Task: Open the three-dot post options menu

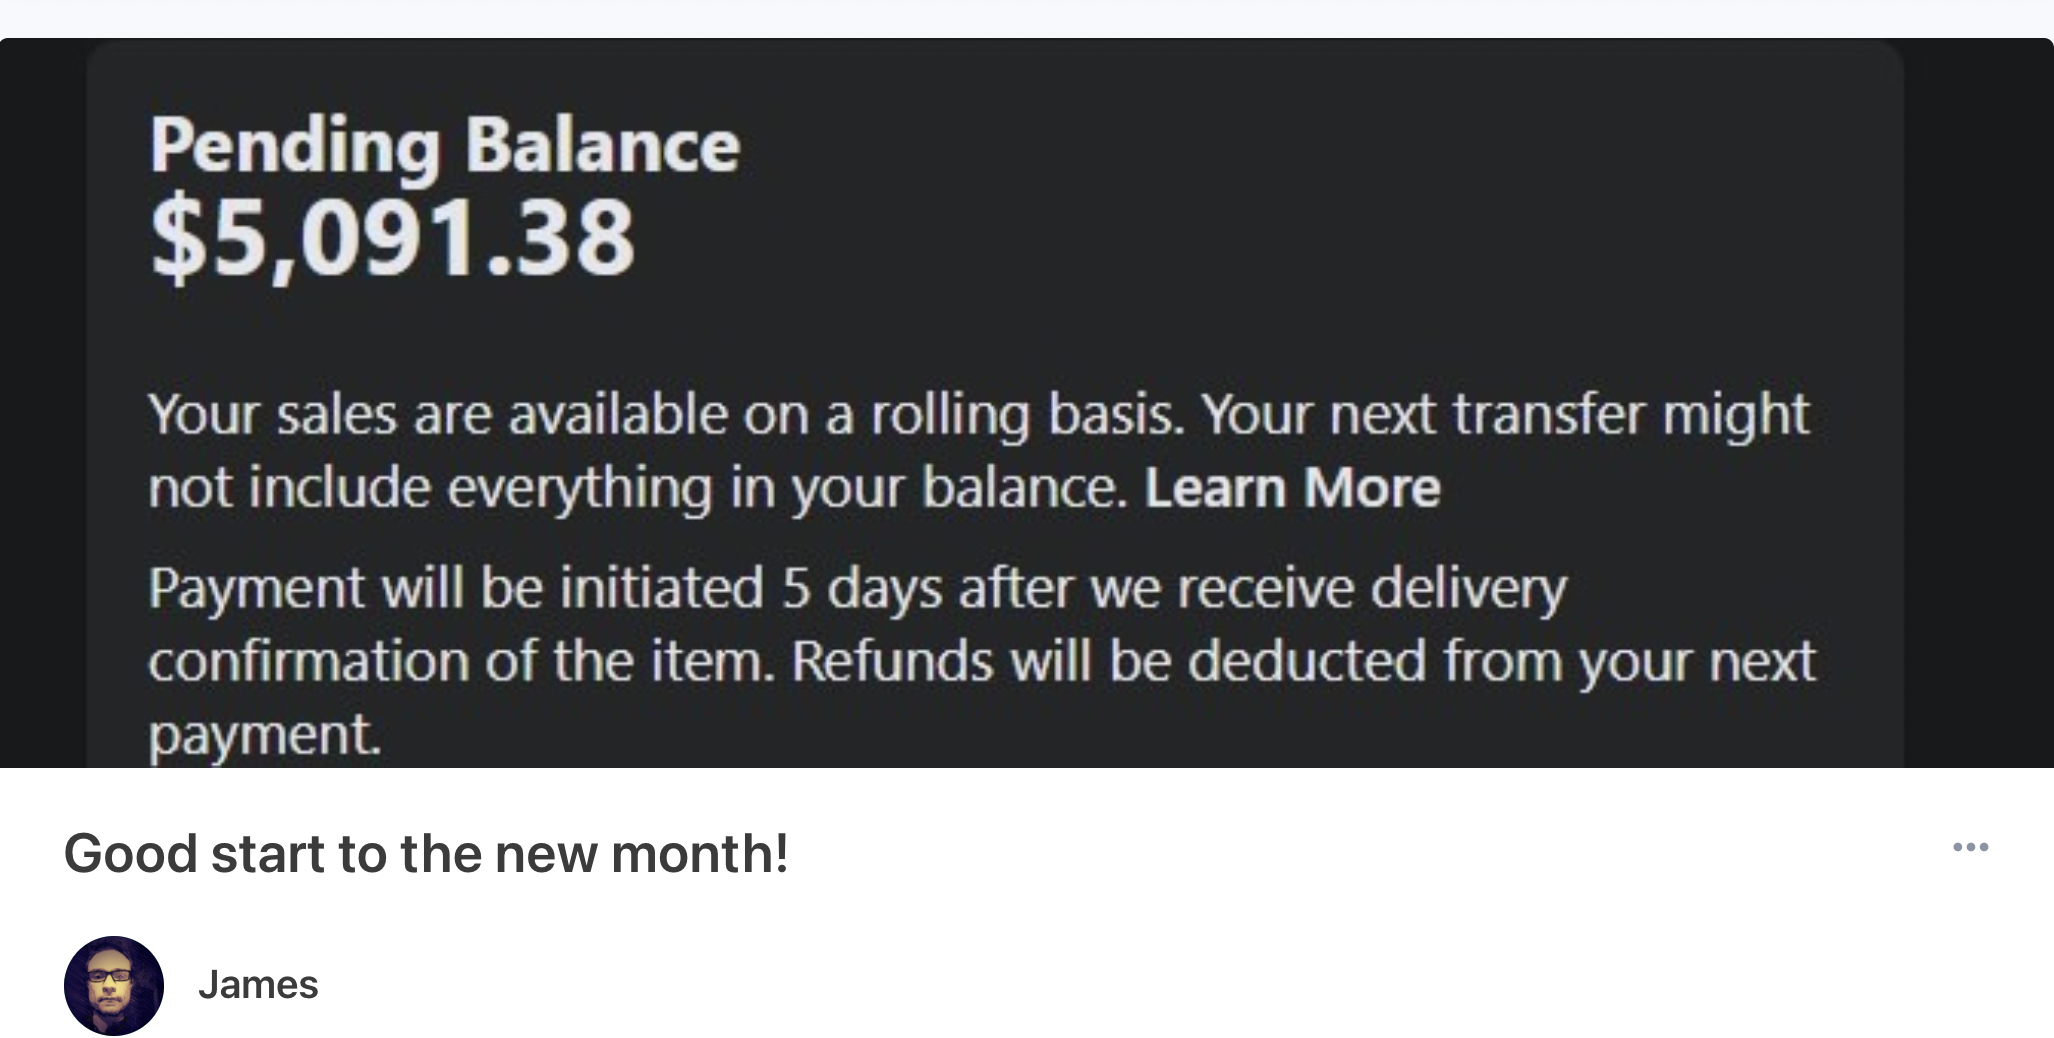Action: tap(1970, 847)
